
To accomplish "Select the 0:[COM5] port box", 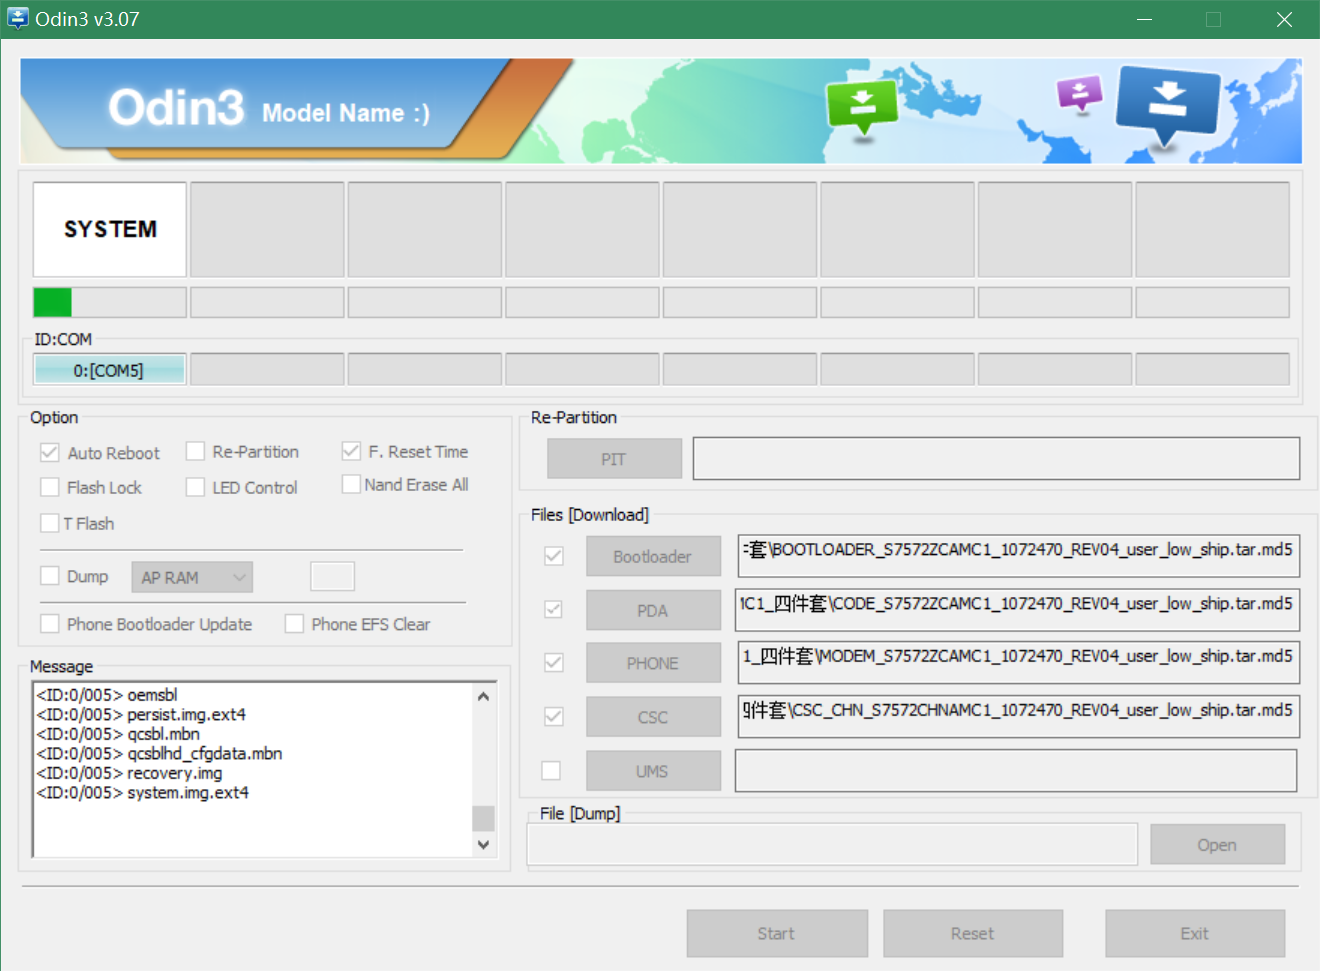I will pyautogui.click(x=109, y=370).
